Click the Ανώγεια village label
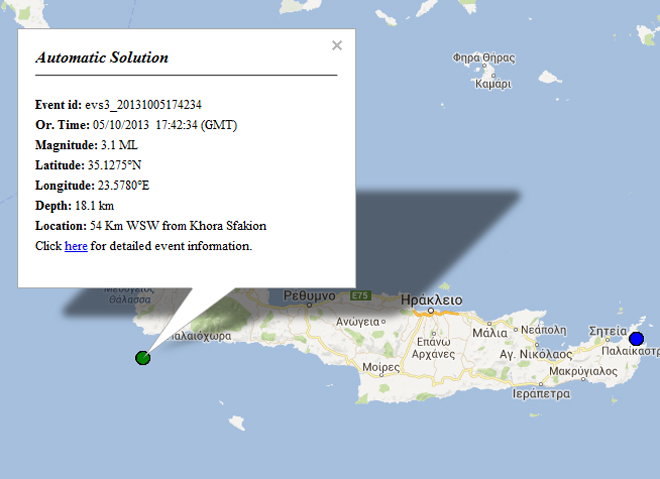Viewport: 660px width, 479px height. [x=361, y=322]
